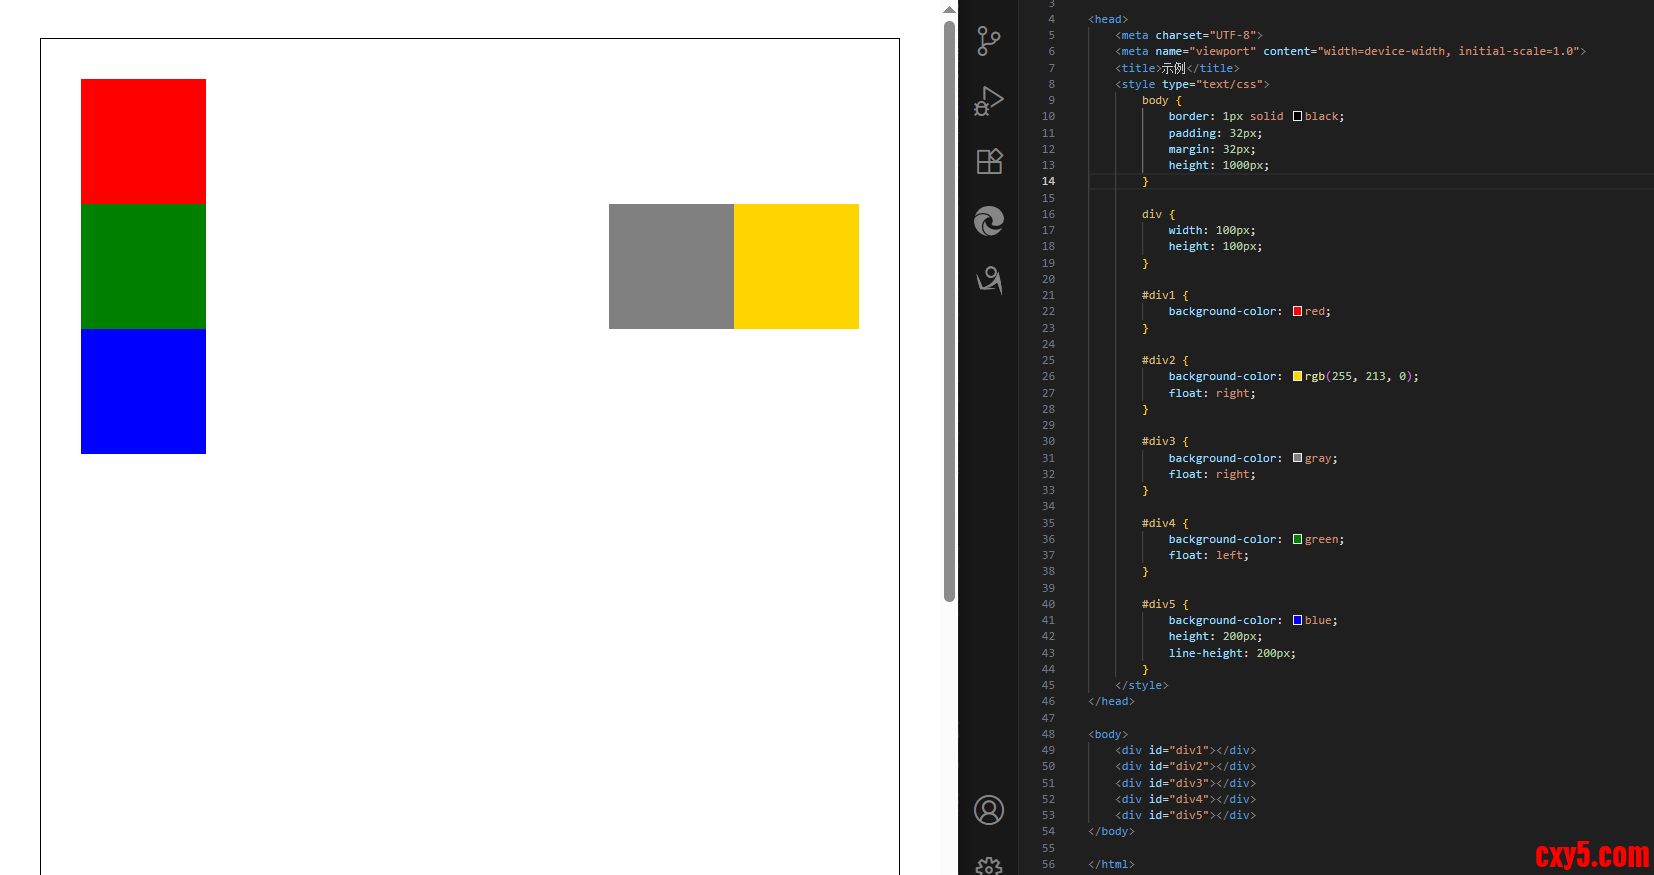Click the red square in the preview
The width and height of the screenshot is (1654, 875).
coord(143,141)
